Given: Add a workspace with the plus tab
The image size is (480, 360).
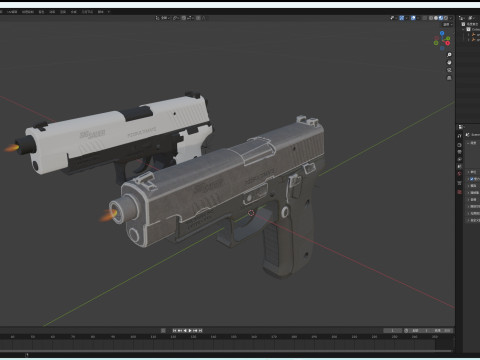Looking at the screenshot, I should (x=109, y=12).
